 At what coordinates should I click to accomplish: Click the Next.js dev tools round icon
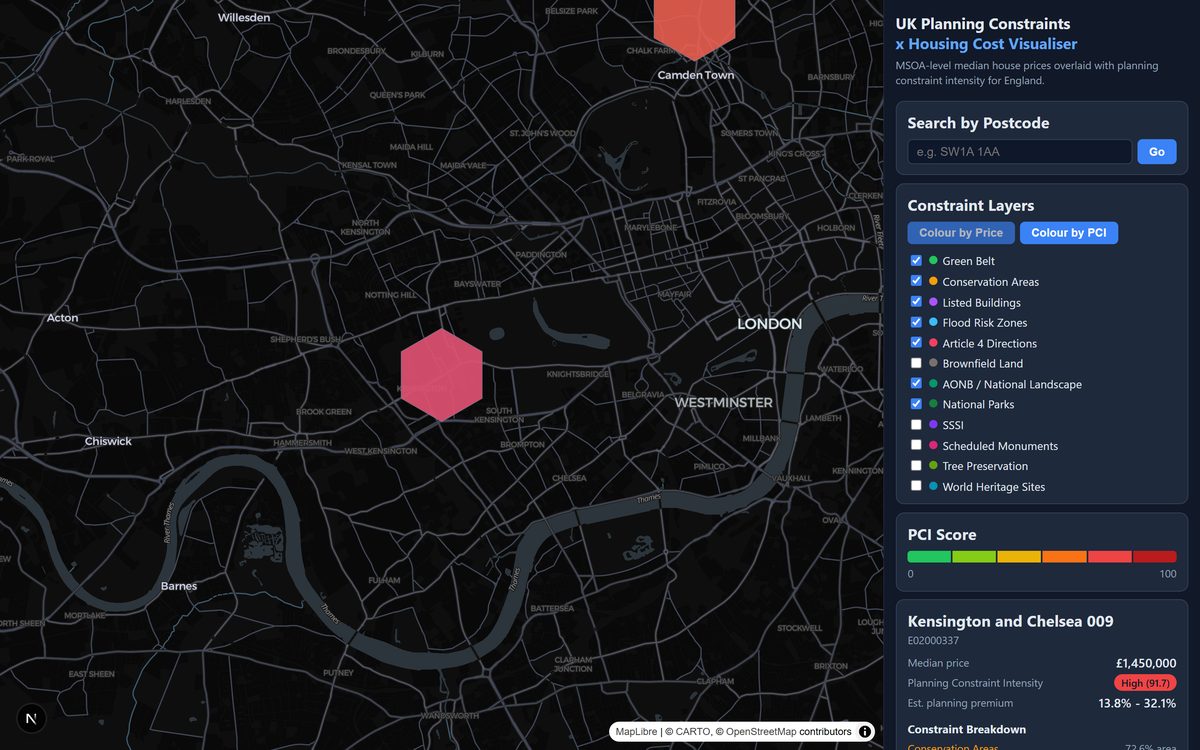[x=32, y=718]
